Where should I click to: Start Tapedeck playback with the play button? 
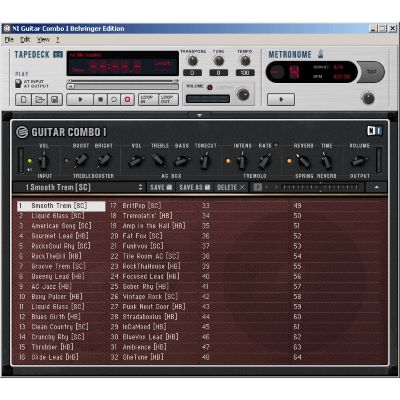[80, 99]
